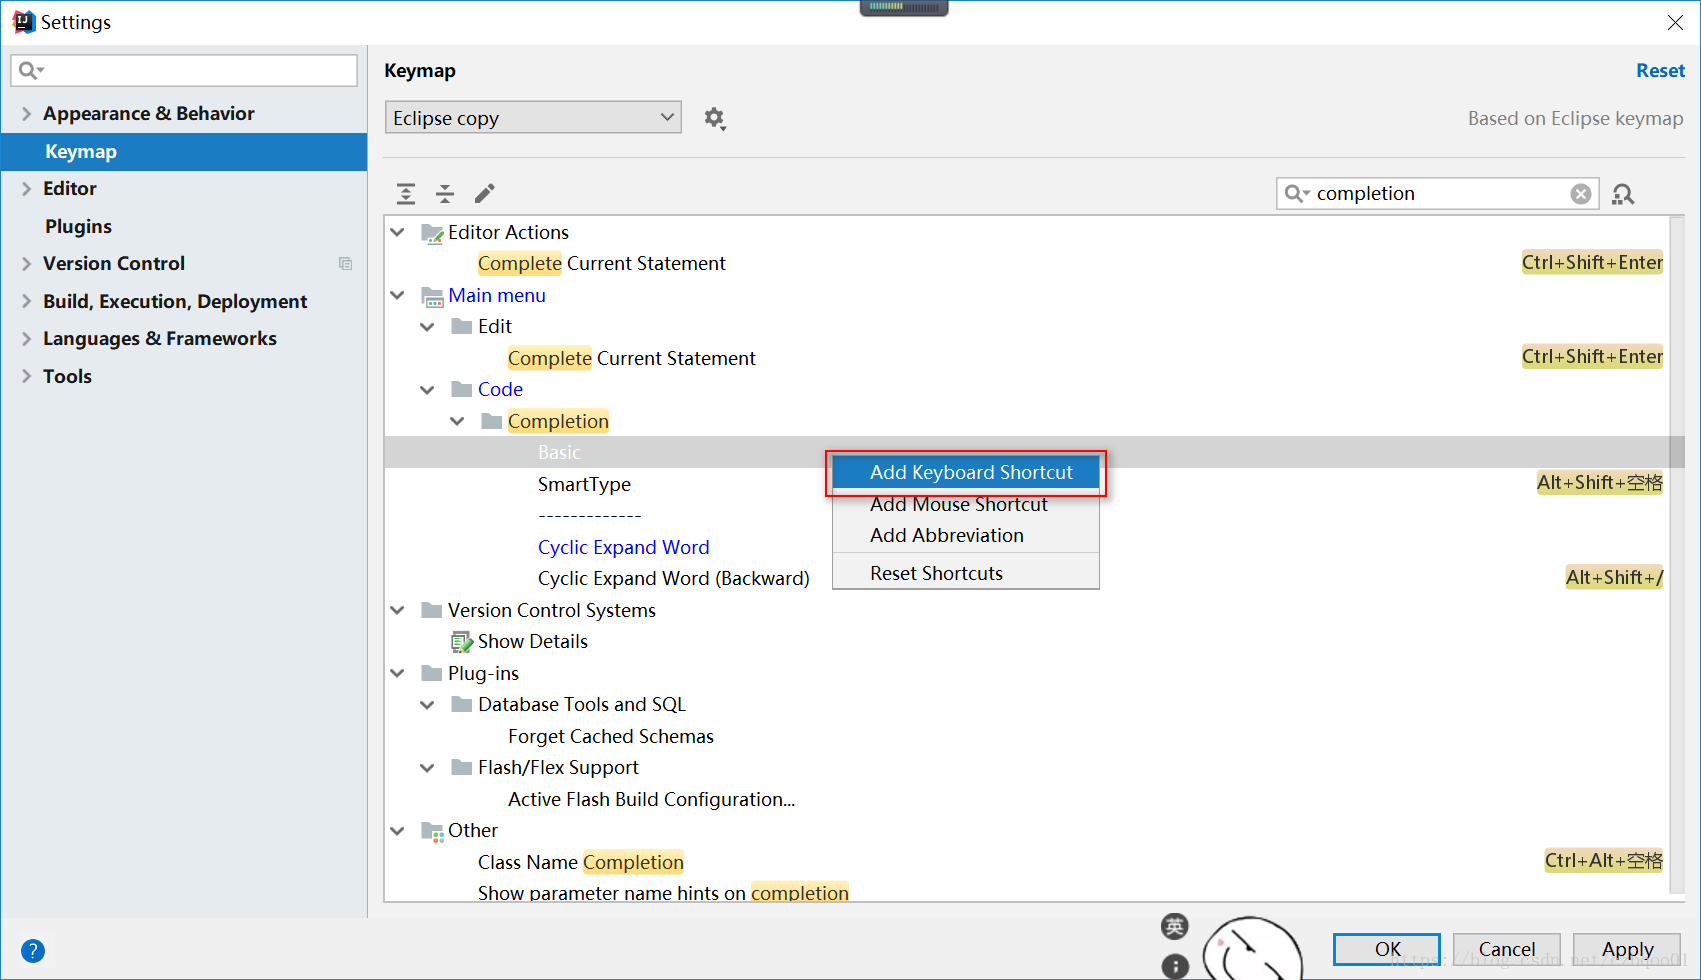Image resolution: width=1701 pixels, height=980 pixels.
Task: Click the Collapse All icon in keymap toolbar
Action: [x=445, y=193]
